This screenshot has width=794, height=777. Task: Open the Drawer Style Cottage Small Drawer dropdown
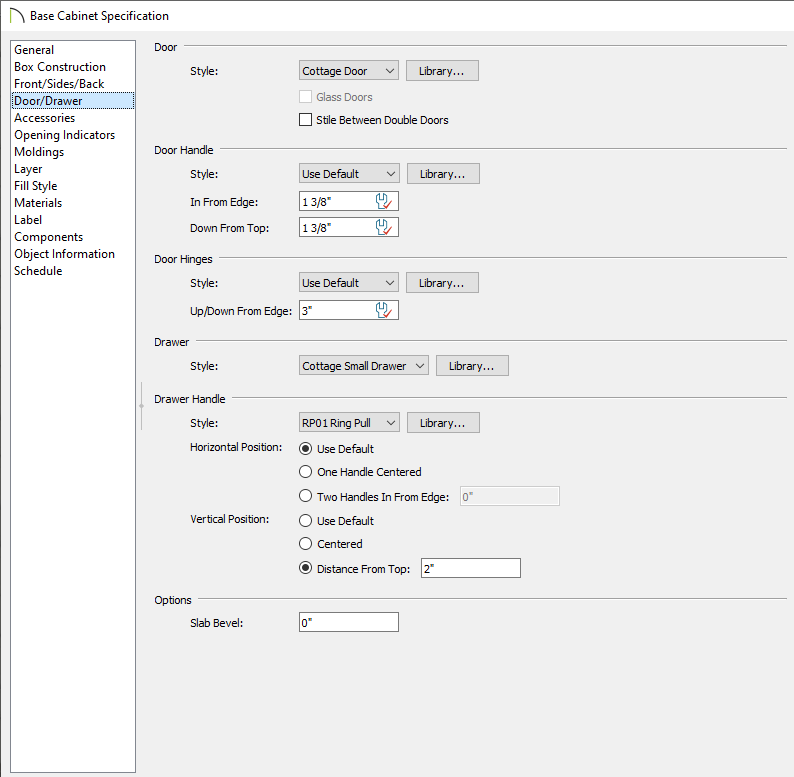click(364, 366)
